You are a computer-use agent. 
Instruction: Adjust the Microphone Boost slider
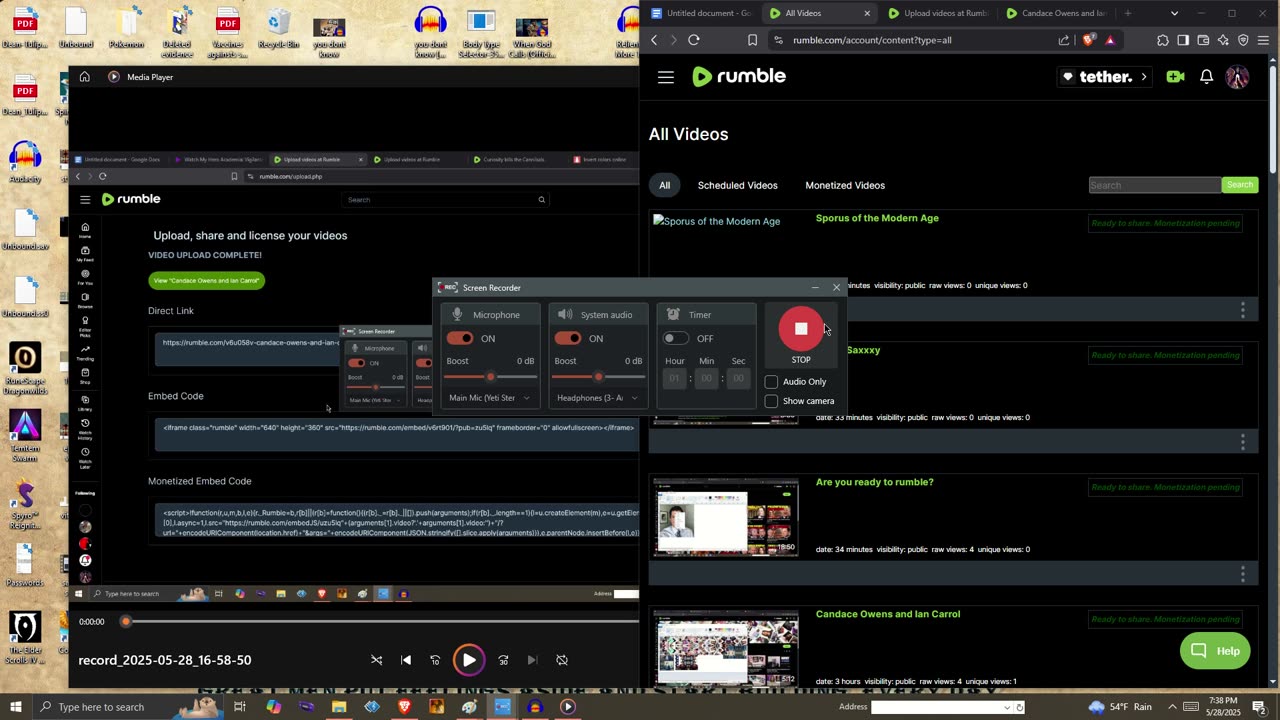490,377
